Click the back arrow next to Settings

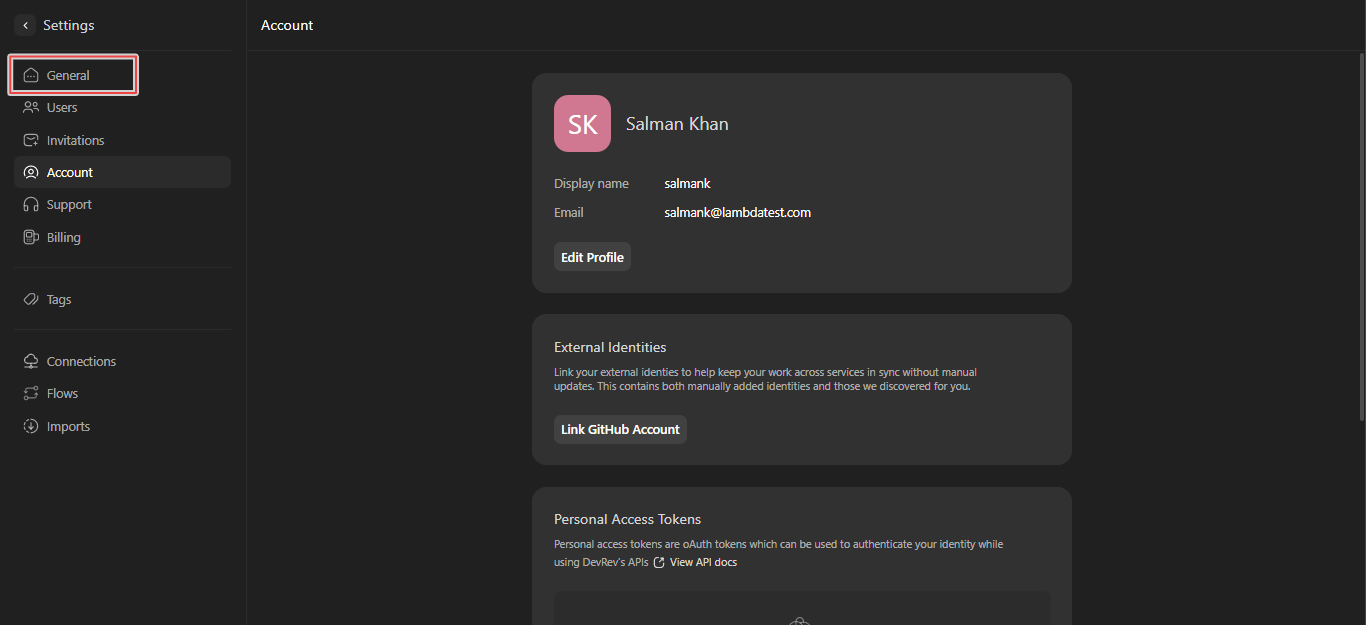coord(25,25)
